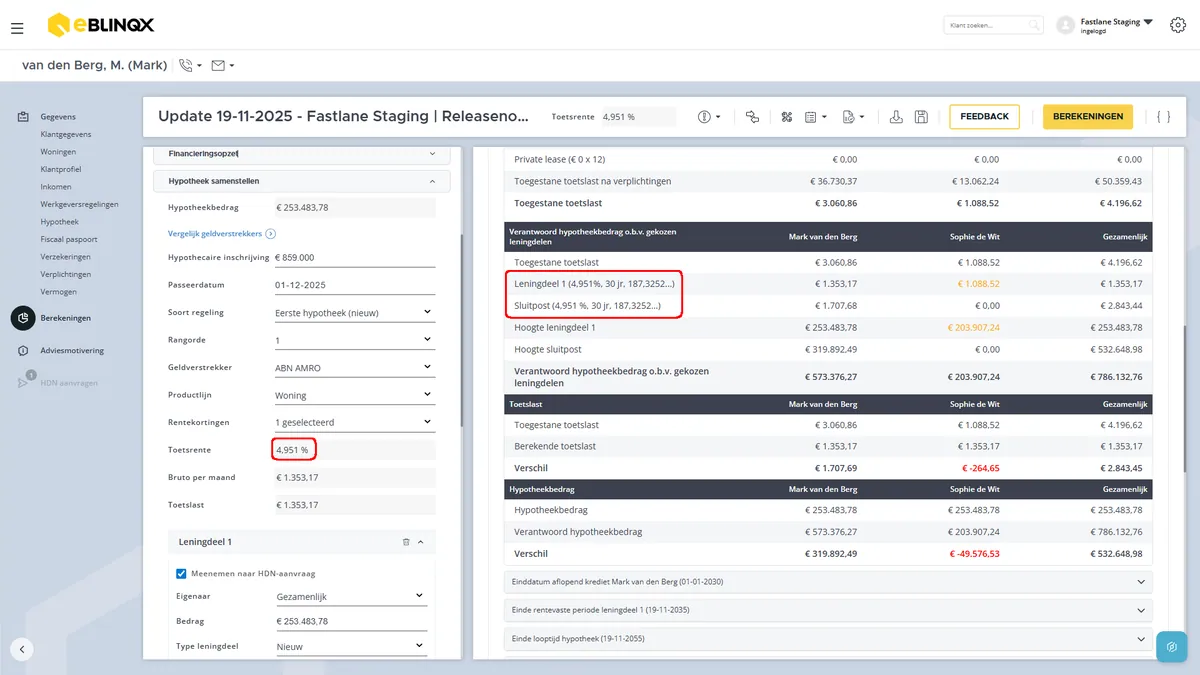Screen dimensions: 1200x675
Task: Click the yellow BEREKENINGEN button
Action: tap(1088, 117)
